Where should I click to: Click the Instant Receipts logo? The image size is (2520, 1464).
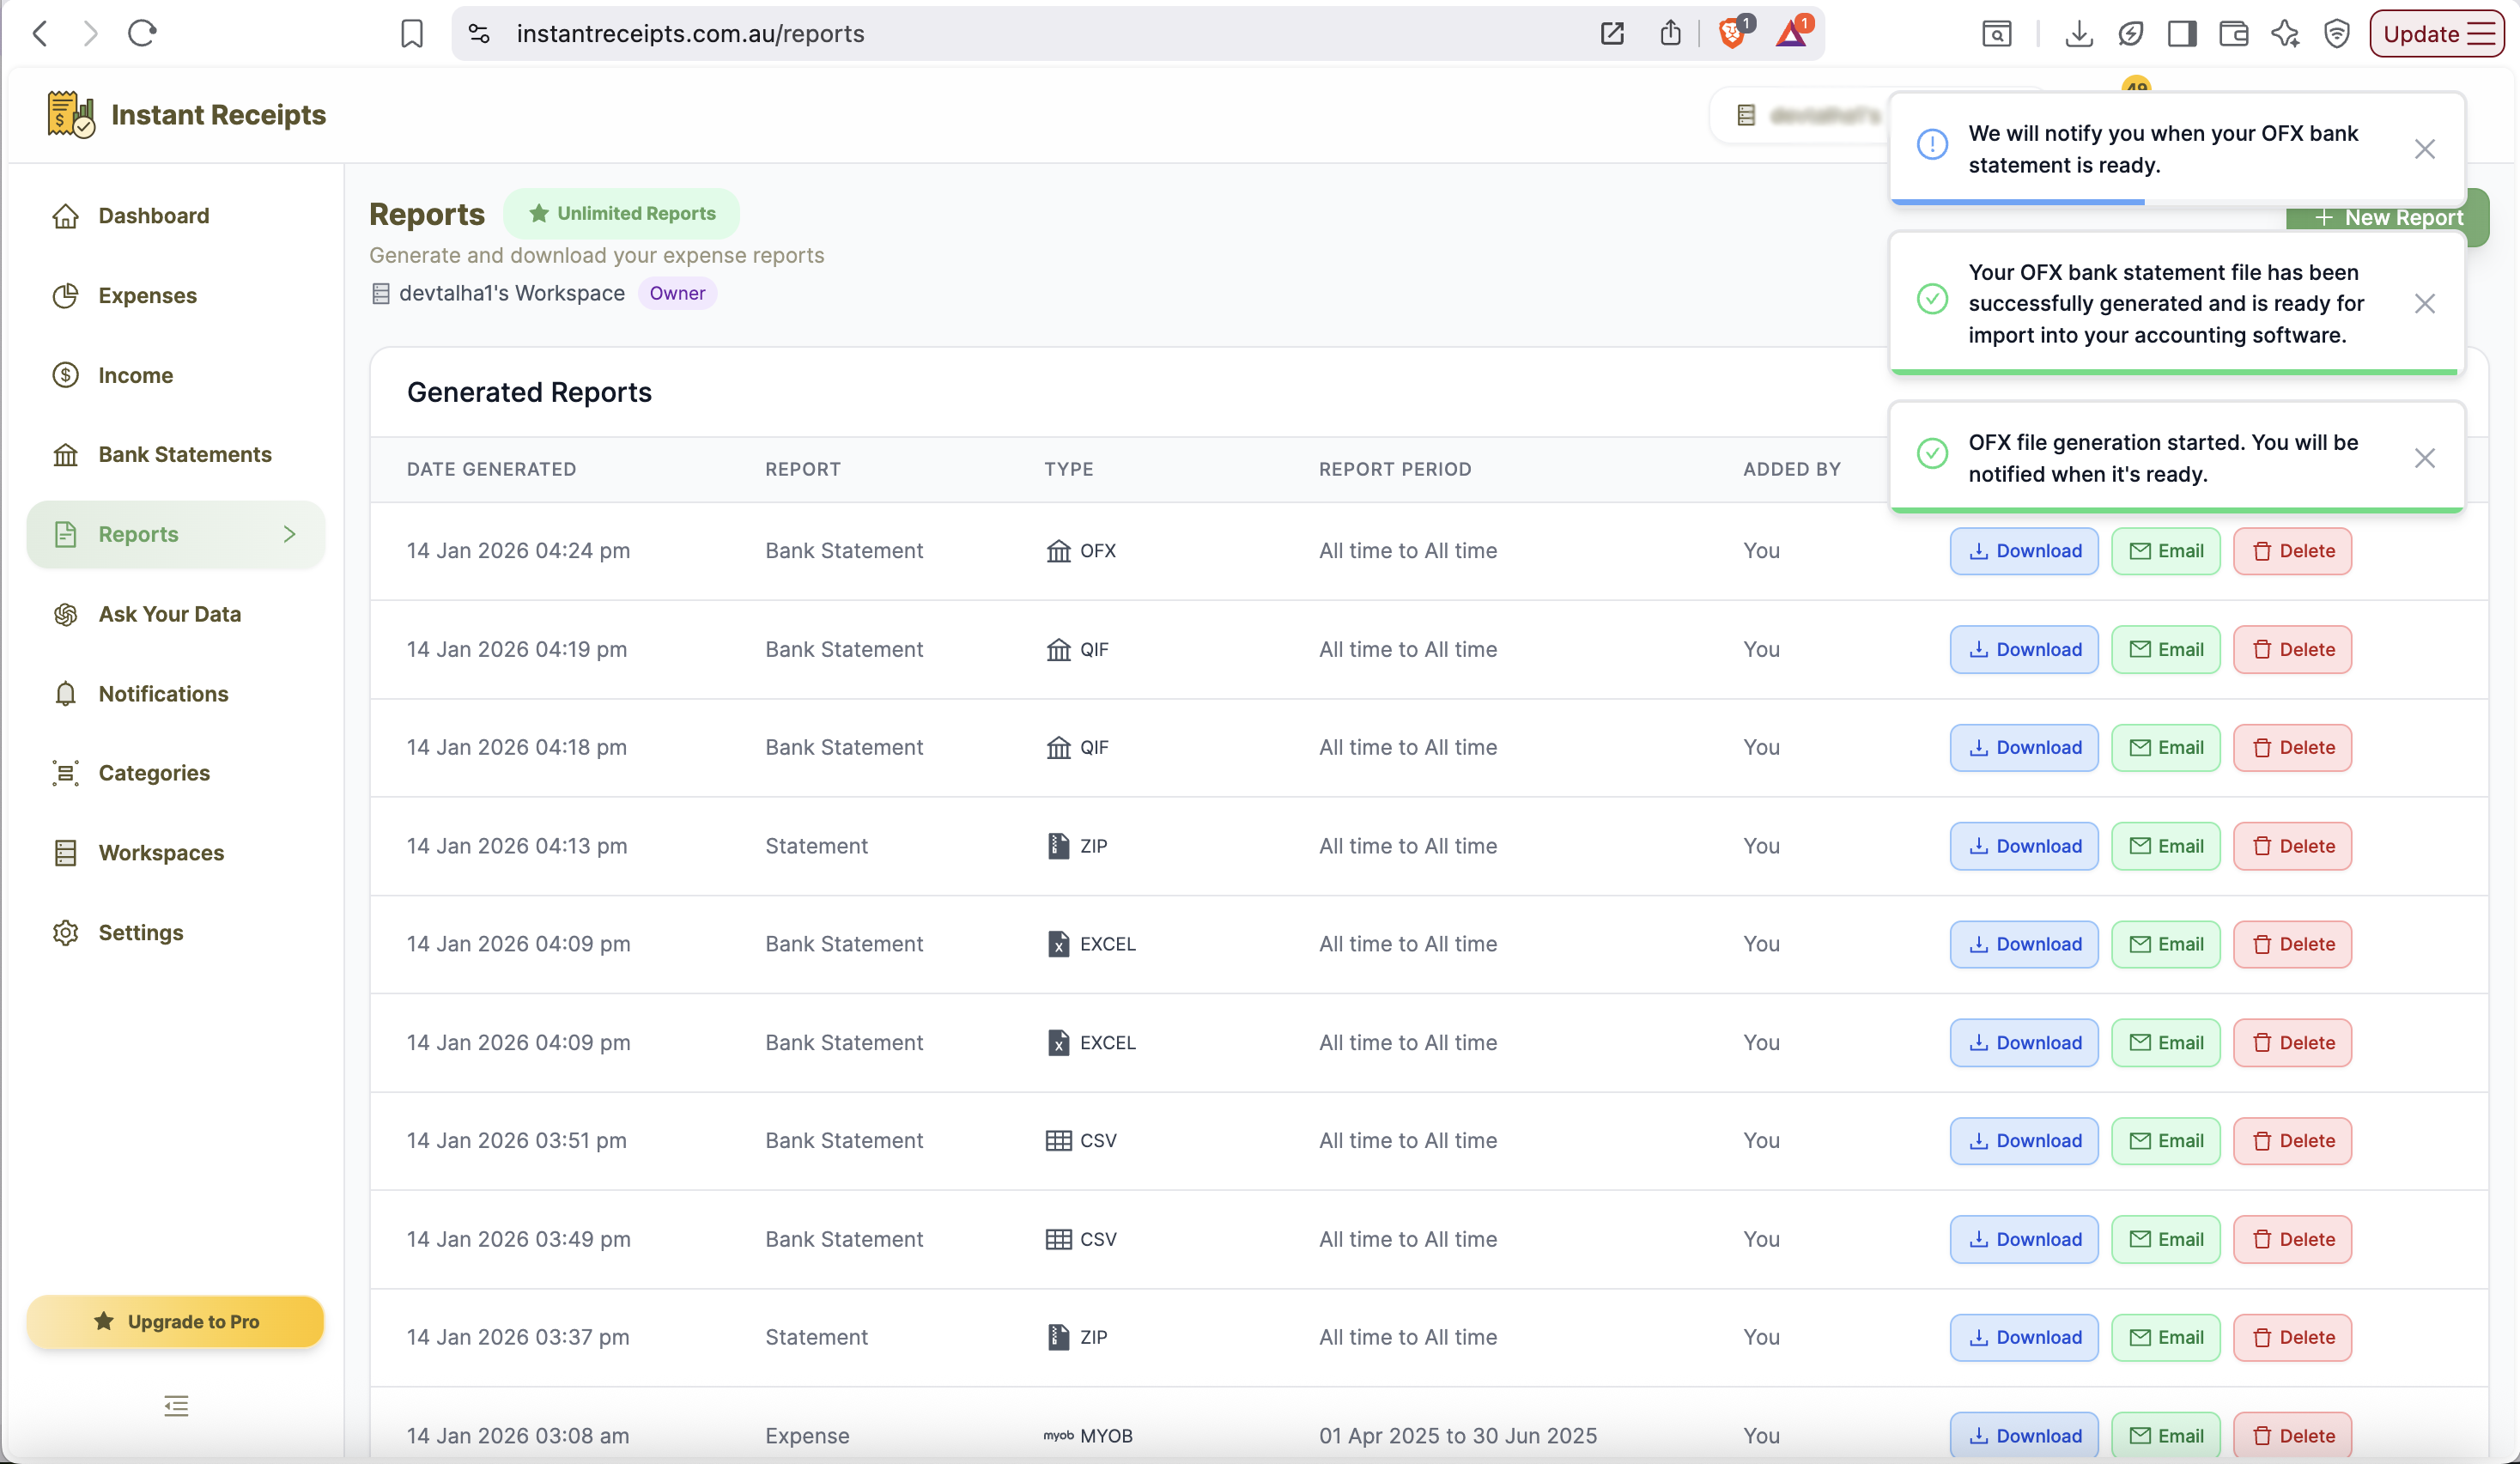(186, 115)
